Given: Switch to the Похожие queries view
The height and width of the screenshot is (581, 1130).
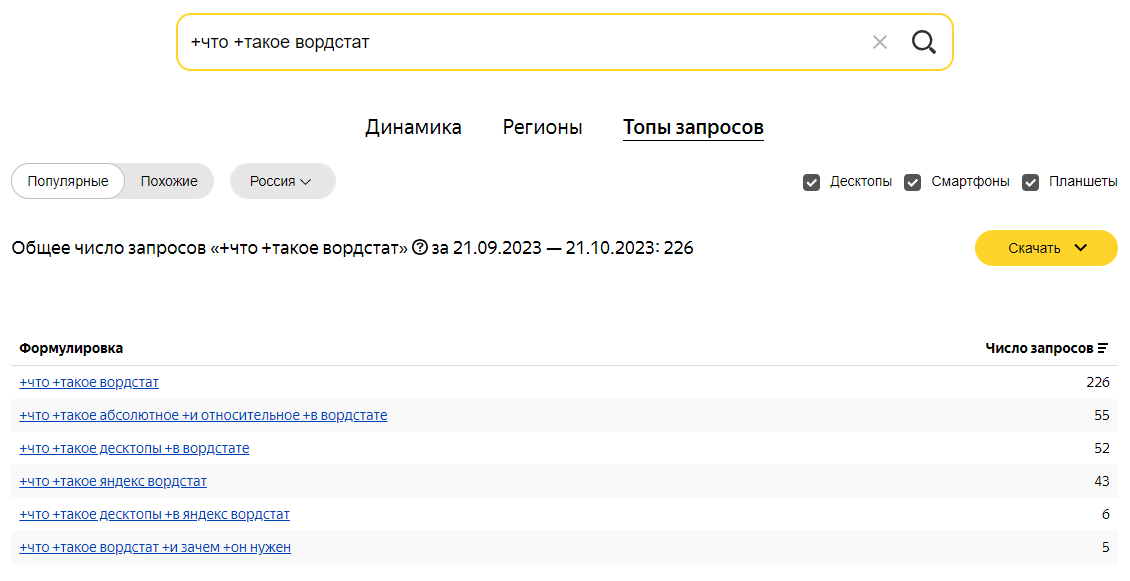Looking at the screenshot, I should (x=169, y=181).
